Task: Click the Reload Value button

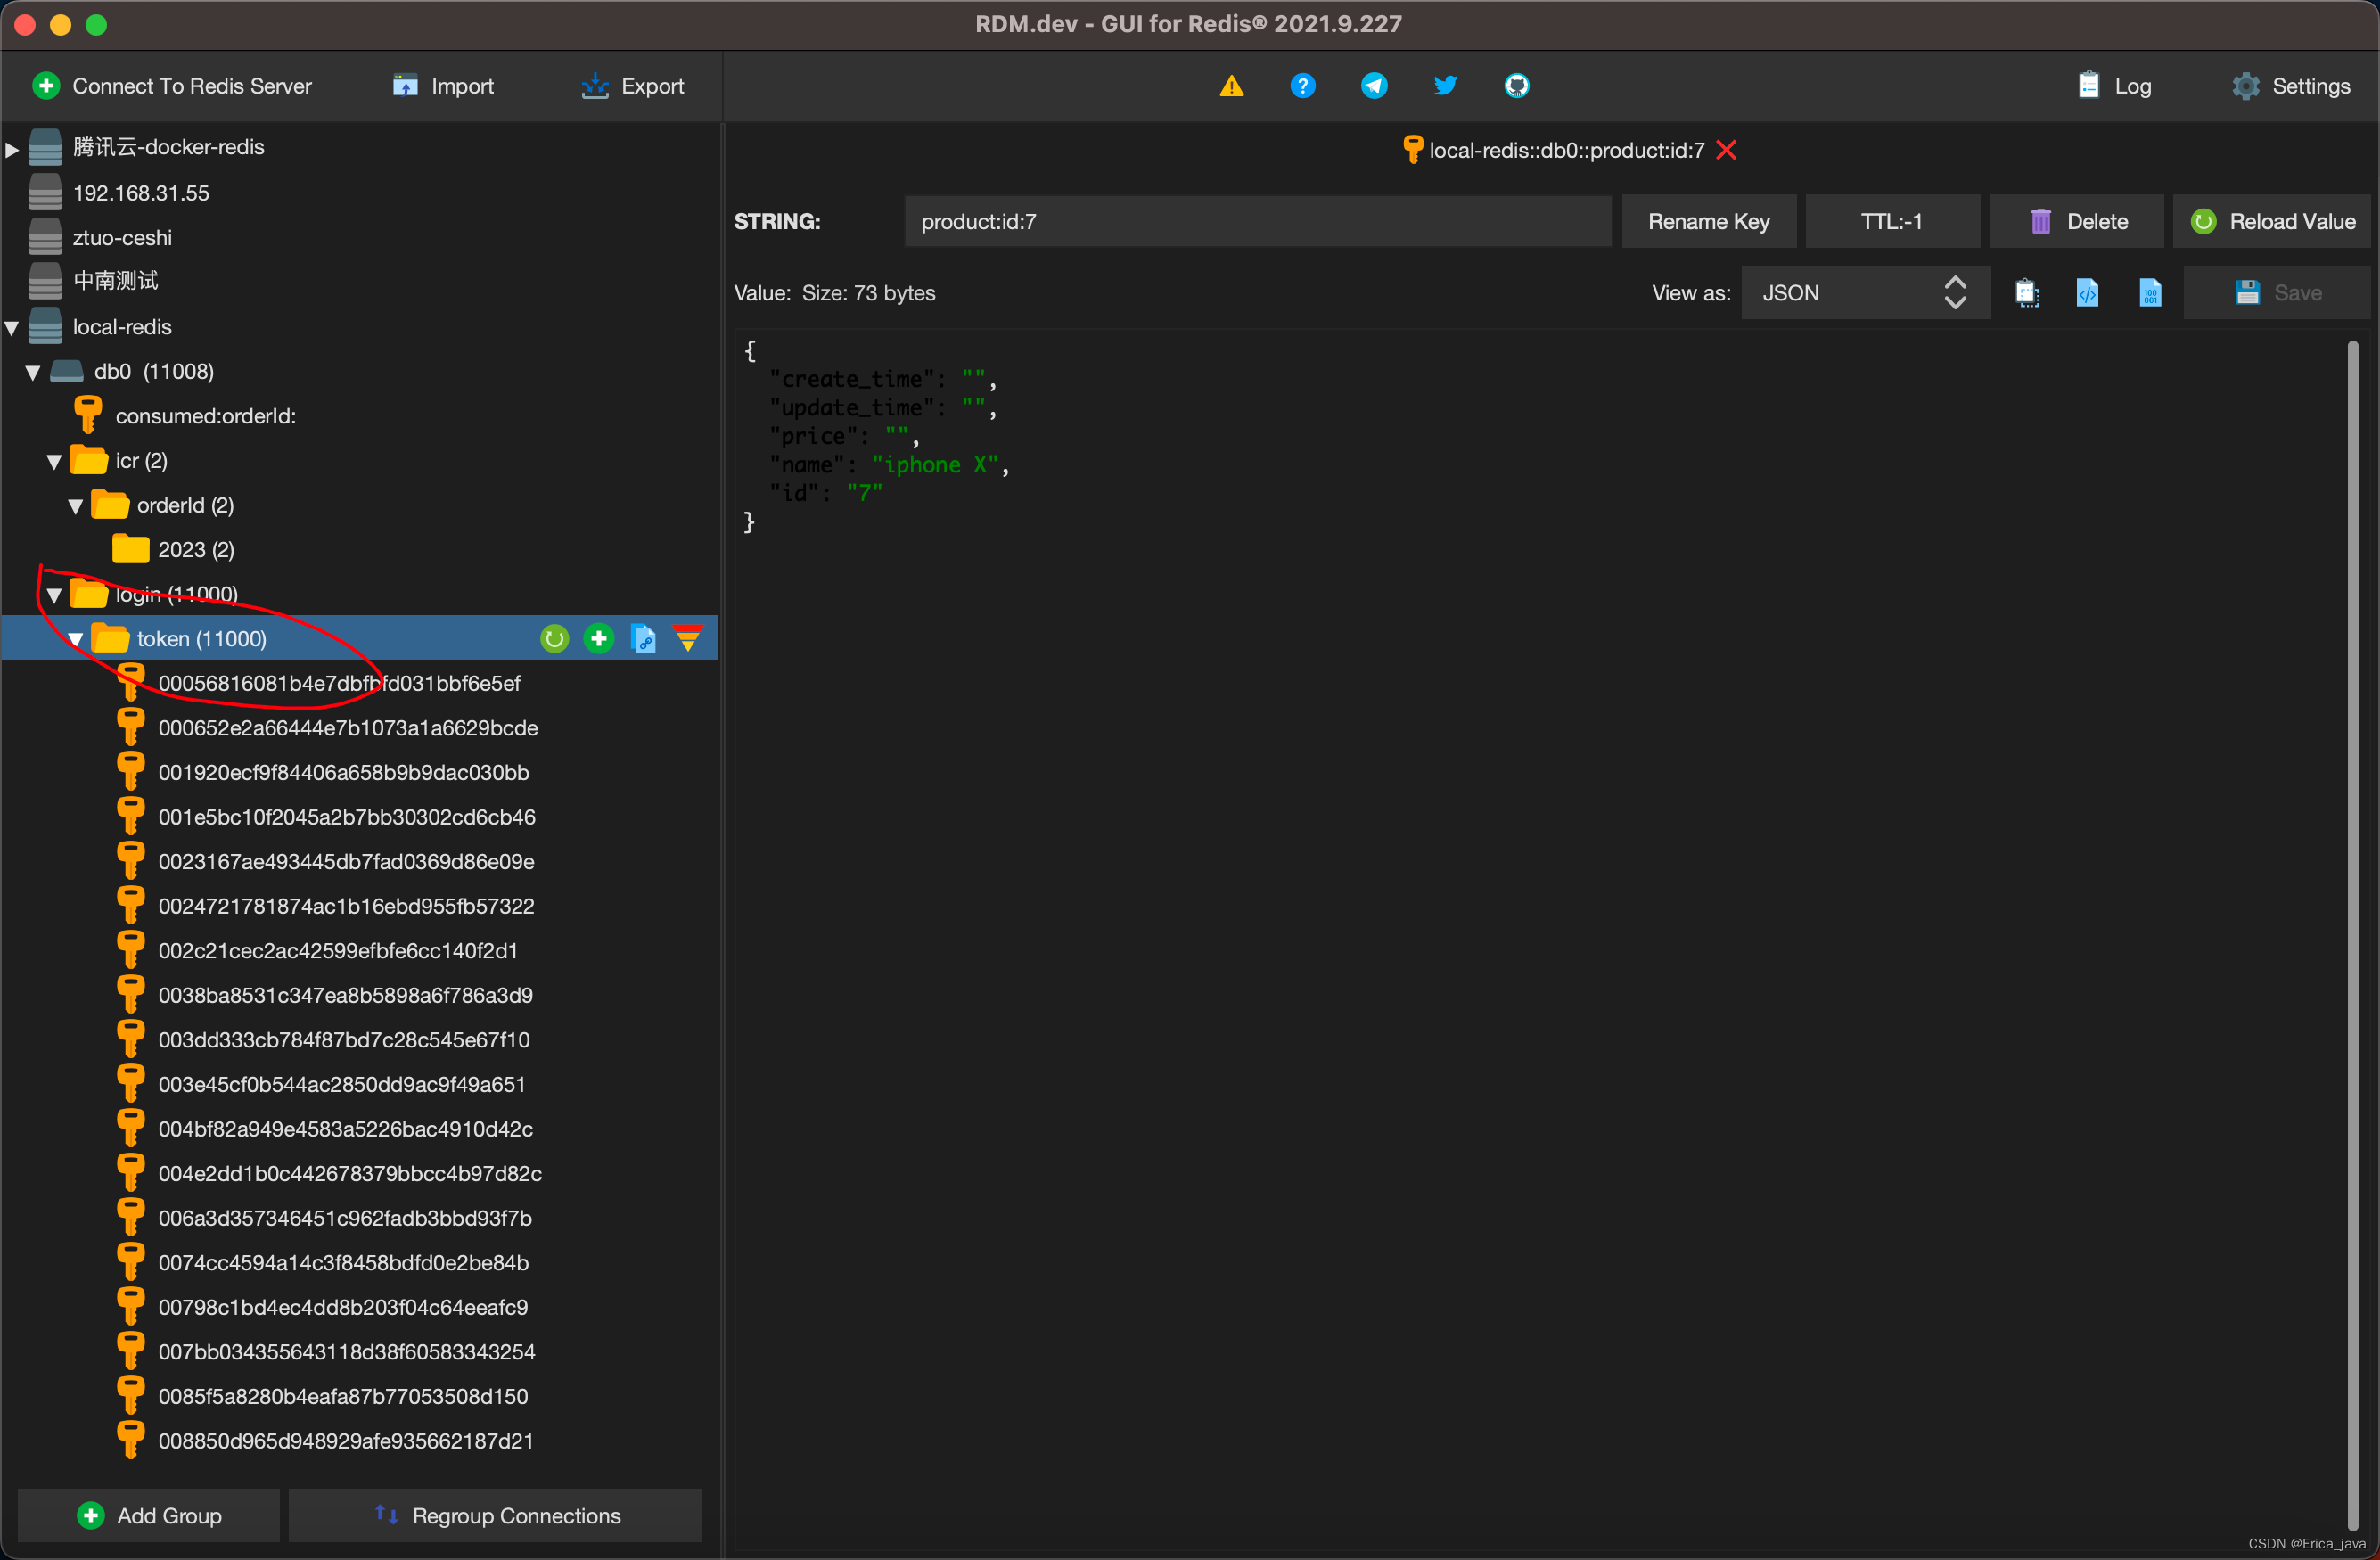Action: pos(2271,221)
